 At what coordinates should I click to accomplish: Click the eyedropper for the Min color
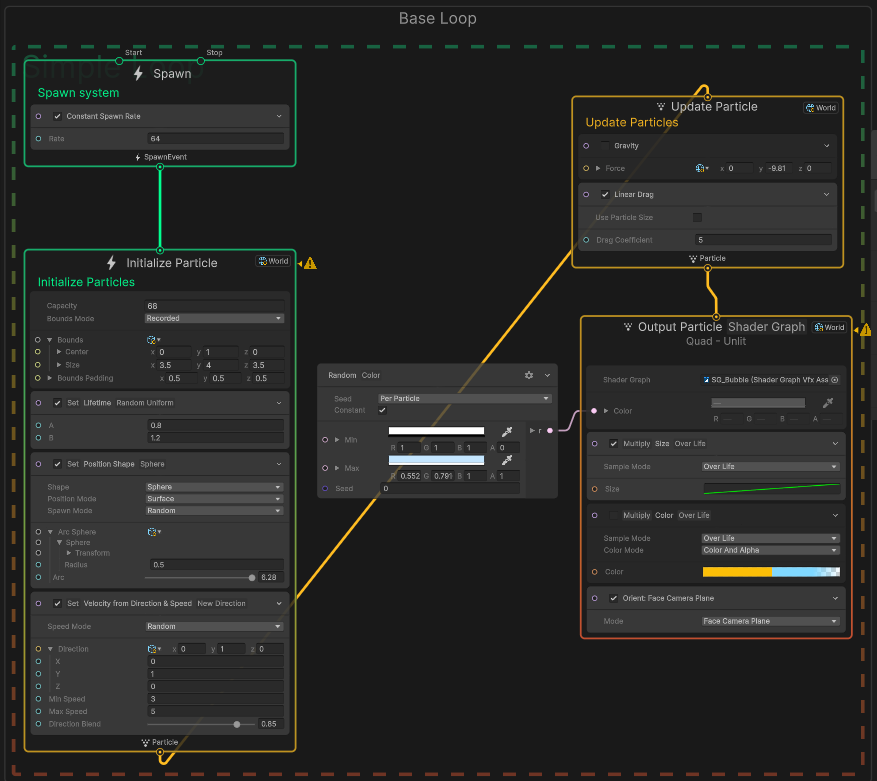507,432
